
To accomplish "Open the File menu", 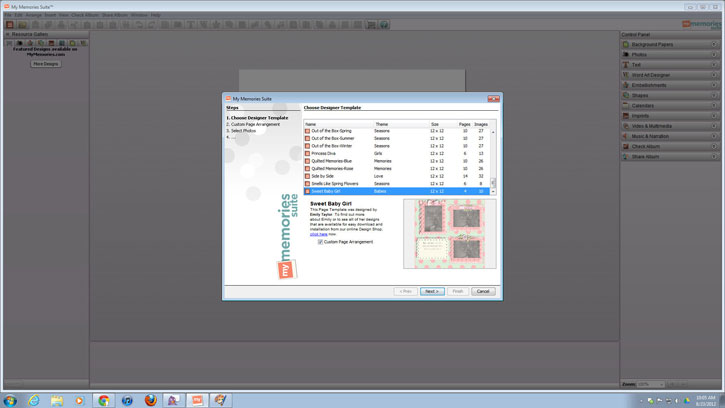I will [x=8, y=15].
